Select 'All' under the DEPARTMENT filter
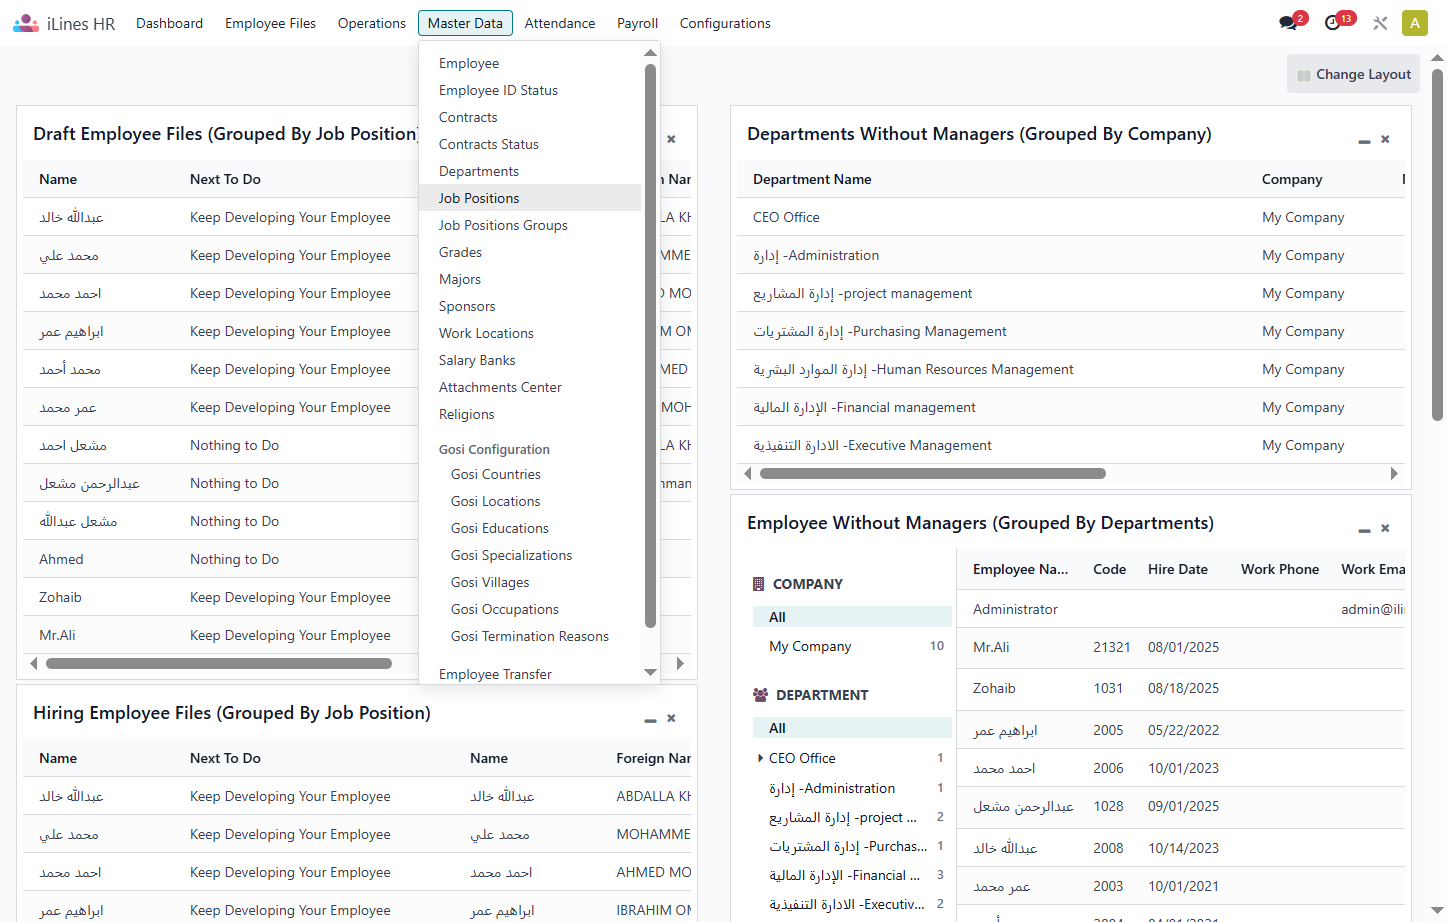 [852, 728]
